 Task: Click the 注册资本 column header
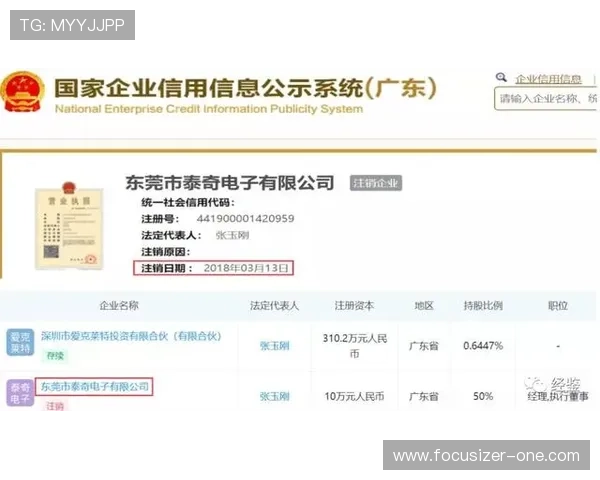pos(354,305)
